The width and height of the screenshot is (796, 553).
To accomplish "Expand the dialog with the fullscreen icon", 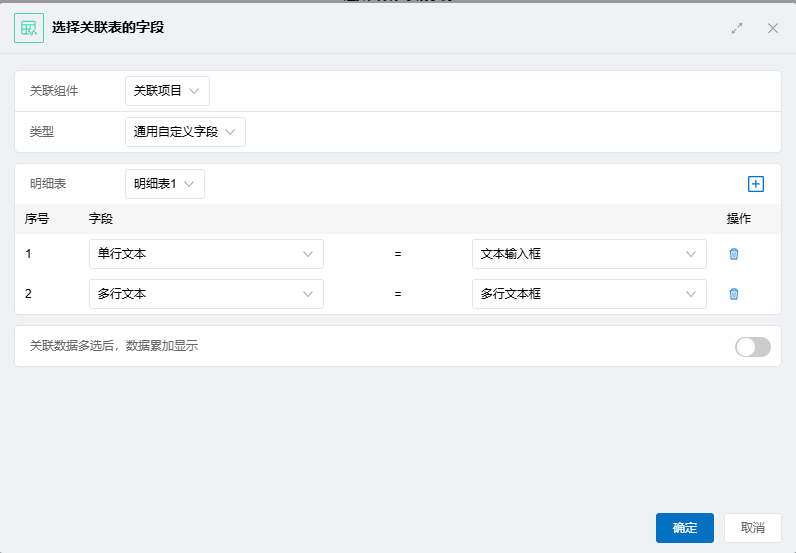I will 737,28.
